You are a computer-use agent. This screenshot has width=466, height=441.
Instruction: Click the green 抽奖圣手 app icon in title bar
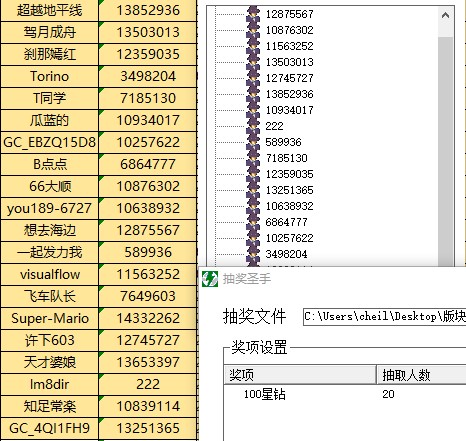click(x=210, y=279)
